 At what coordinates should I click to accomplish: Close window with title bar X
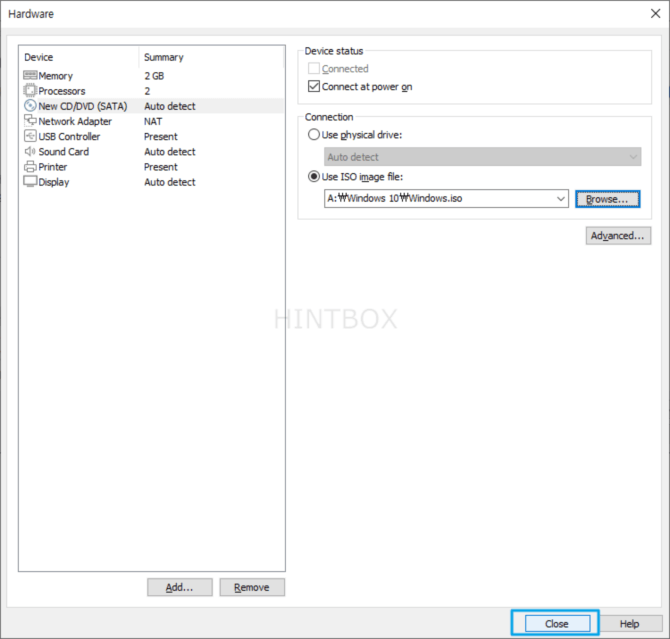[655, 14]
